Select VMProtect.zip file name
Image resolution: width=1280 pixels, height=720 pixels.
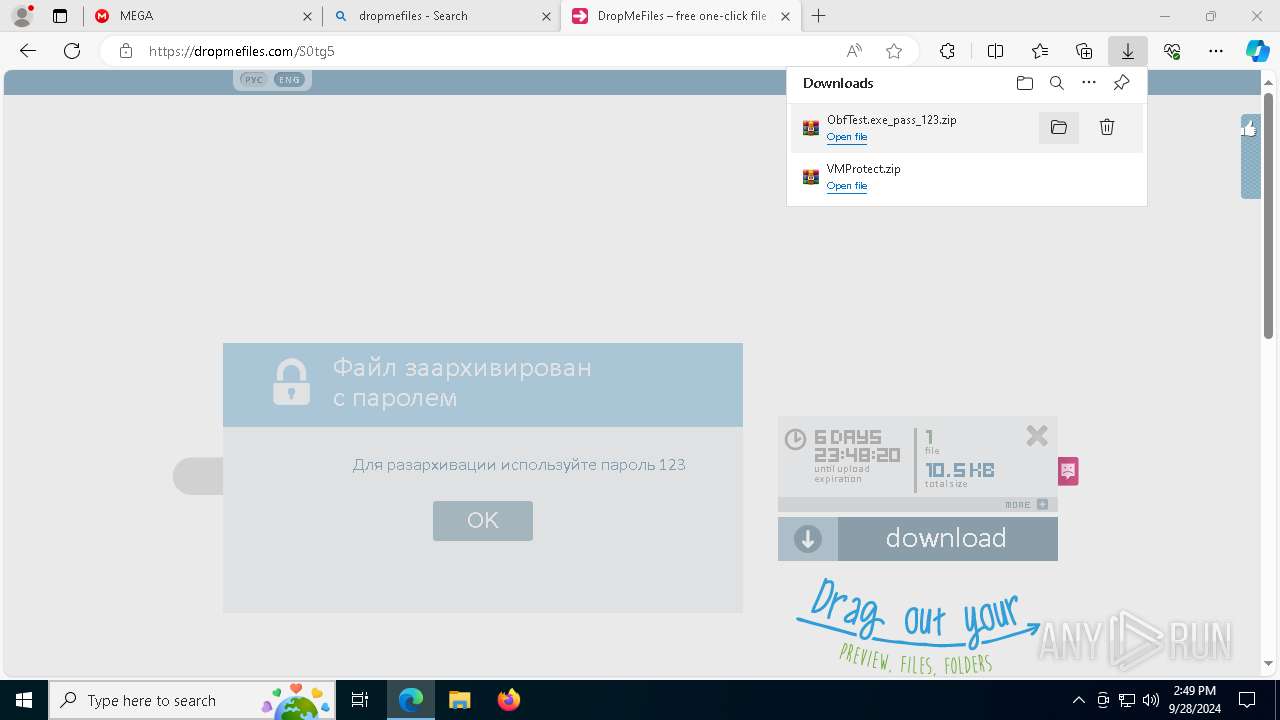point(864,169)
